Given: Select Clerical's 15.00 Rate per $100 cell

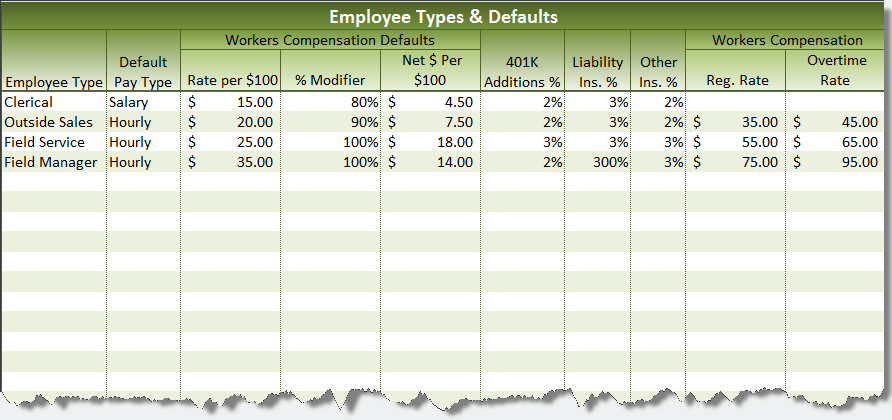Looking at the screenshot, I should coord(230,102).
